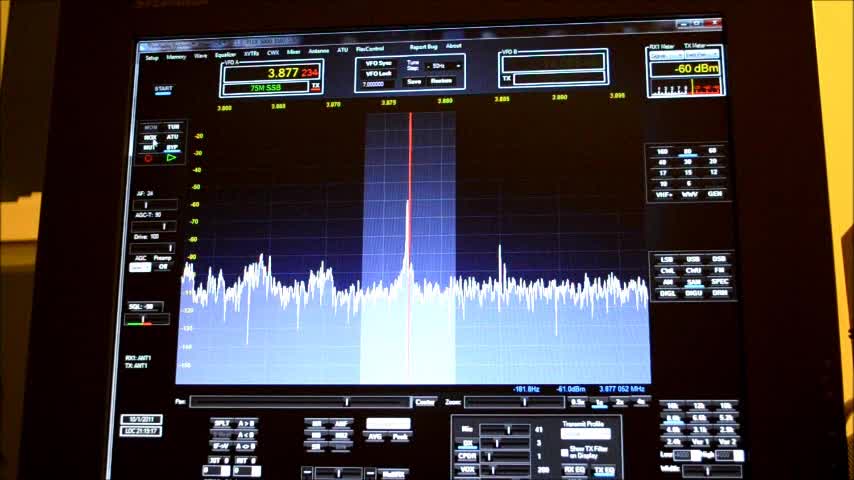Play recording with the green triangle icon
Viewport: 854px width, 480px height.
pos(171,157)
